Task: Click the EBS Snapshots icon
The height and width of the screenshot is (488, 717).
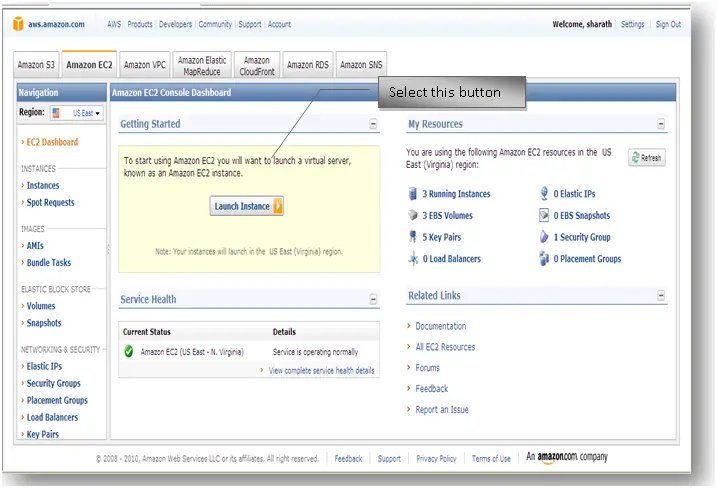Action: click(x=544, y=215)
